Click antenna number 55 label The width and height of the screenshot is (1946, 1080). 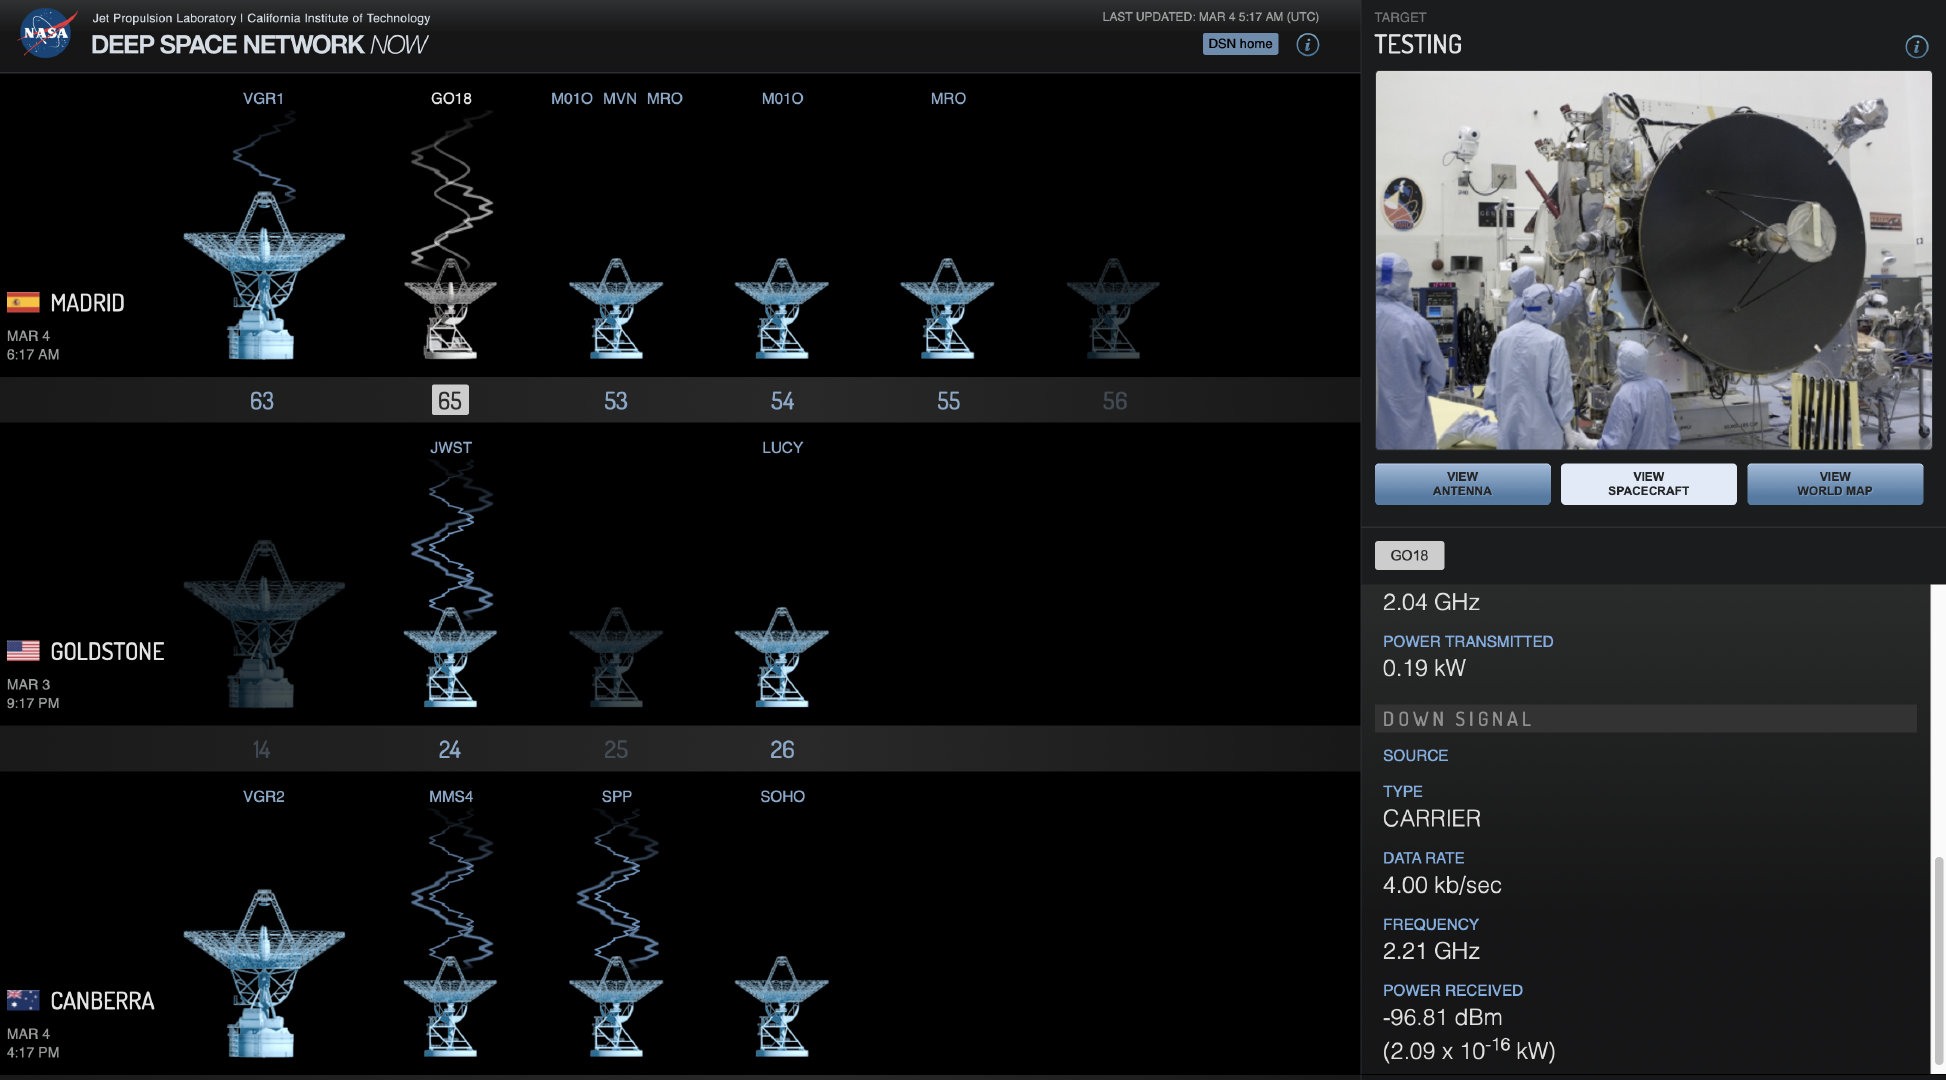(x=948, y=401)
